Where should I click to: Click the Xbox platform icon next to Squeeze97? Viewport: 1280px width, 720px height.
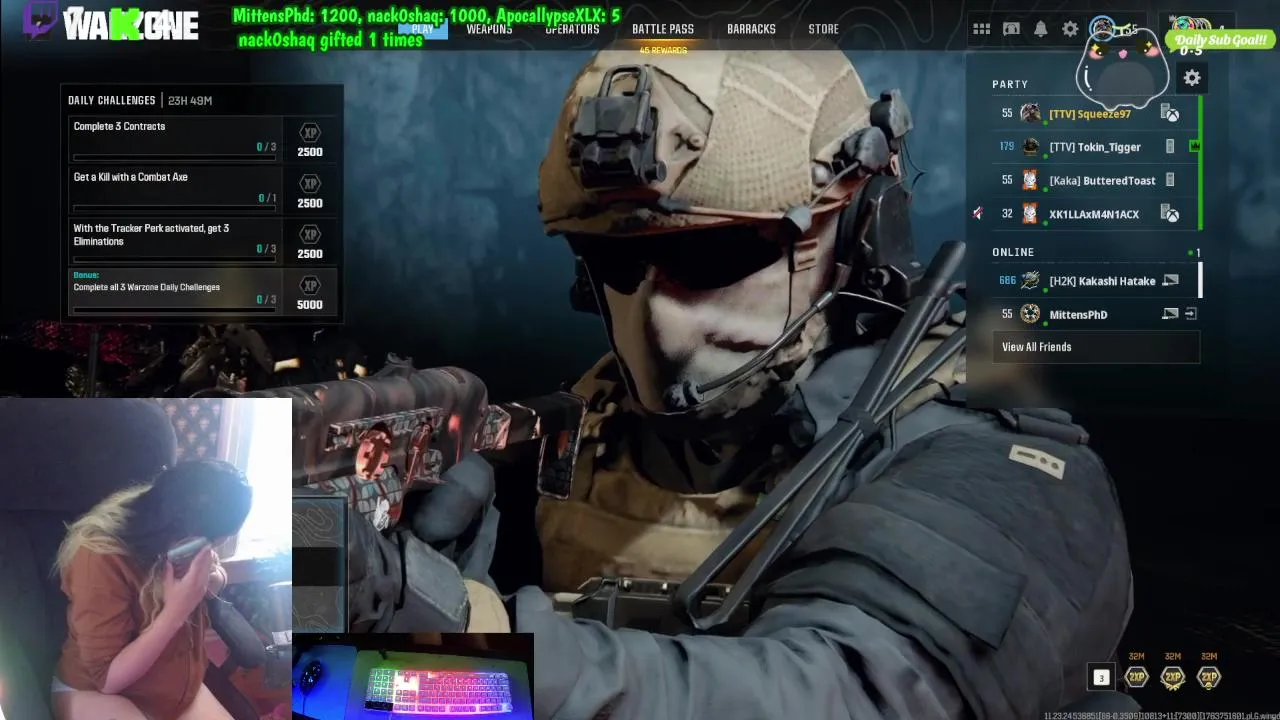[x=1170, y=114]
